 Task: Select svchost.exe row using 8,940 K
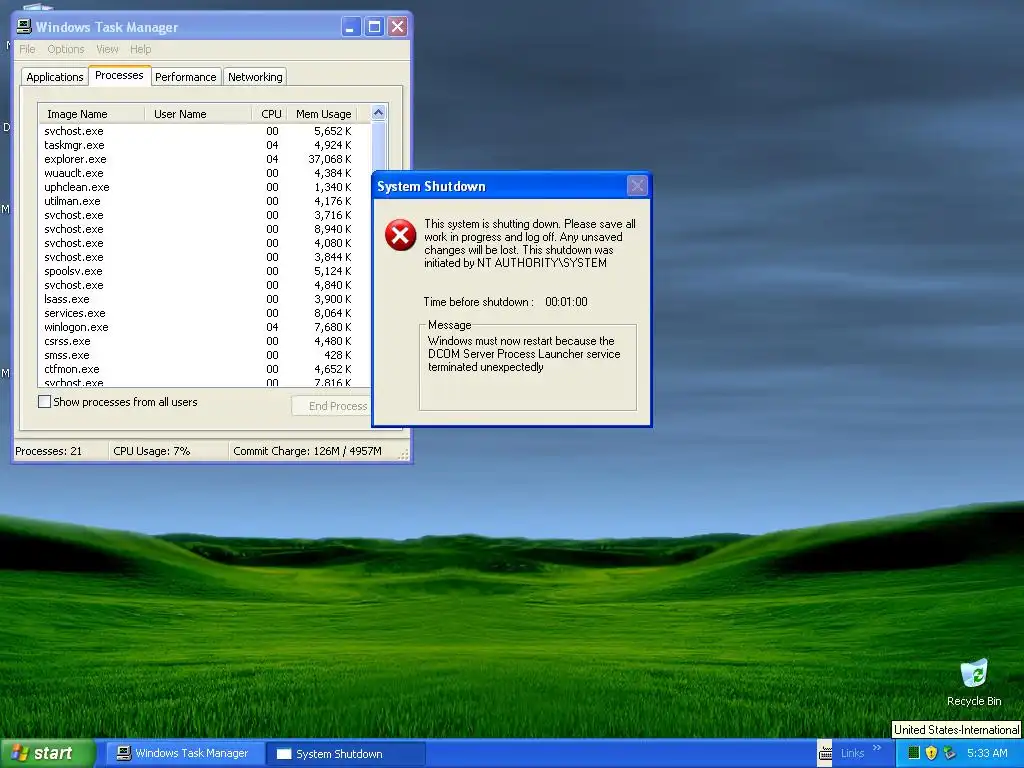click(x=204, y=229)
